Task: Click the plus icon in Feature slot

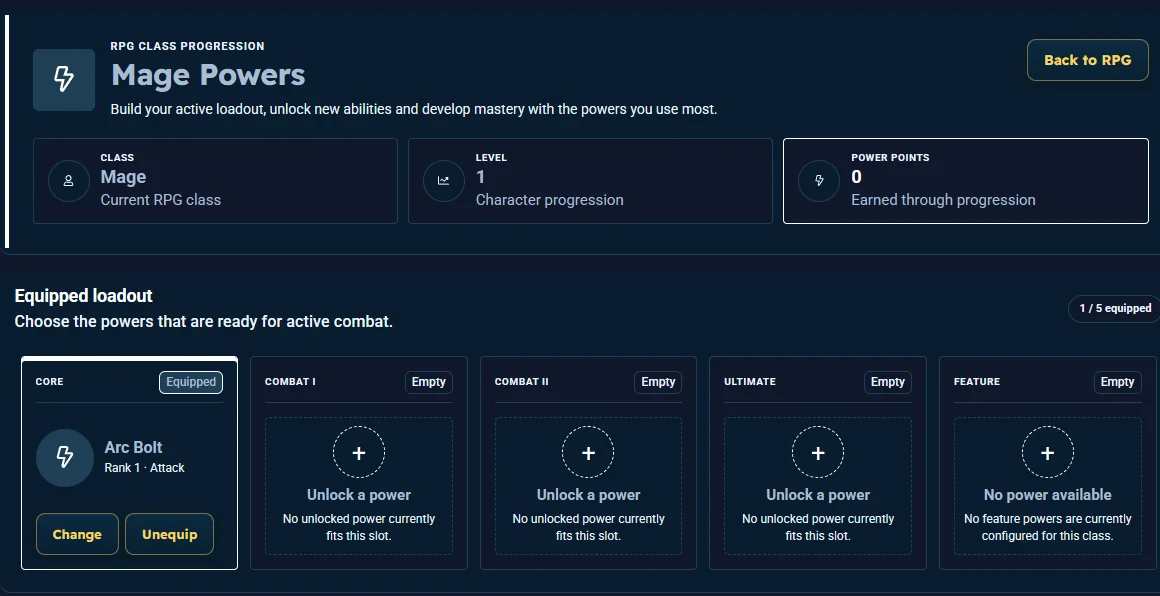Action: 1048,453
